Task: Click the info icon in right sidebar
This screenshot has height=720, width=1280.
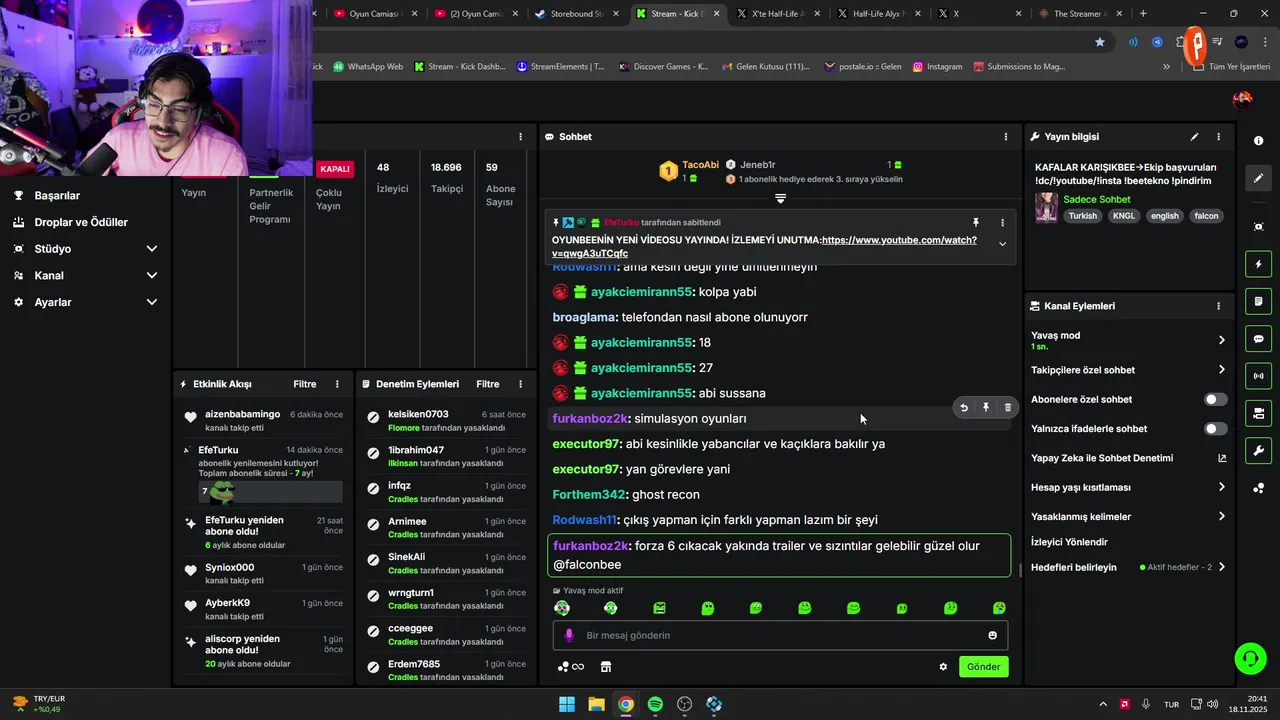Action: [x=1258, y=141]
